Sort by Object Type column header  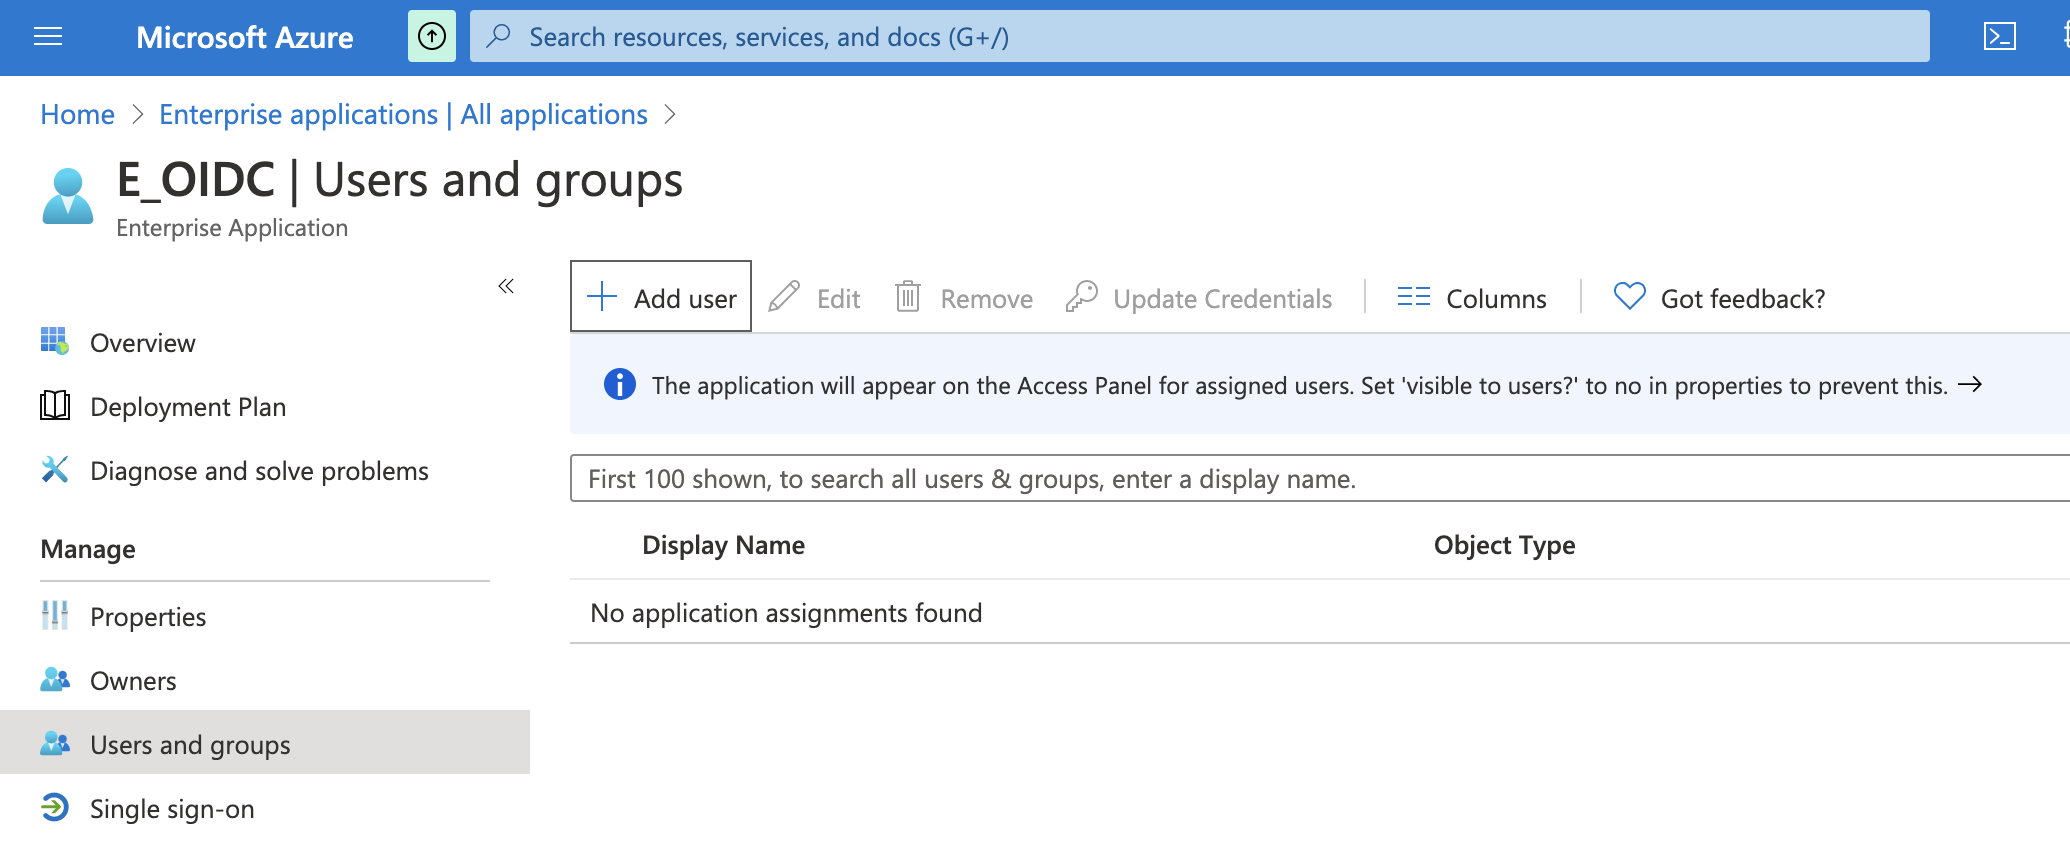pyautogui.click(x=1505, y=545)
